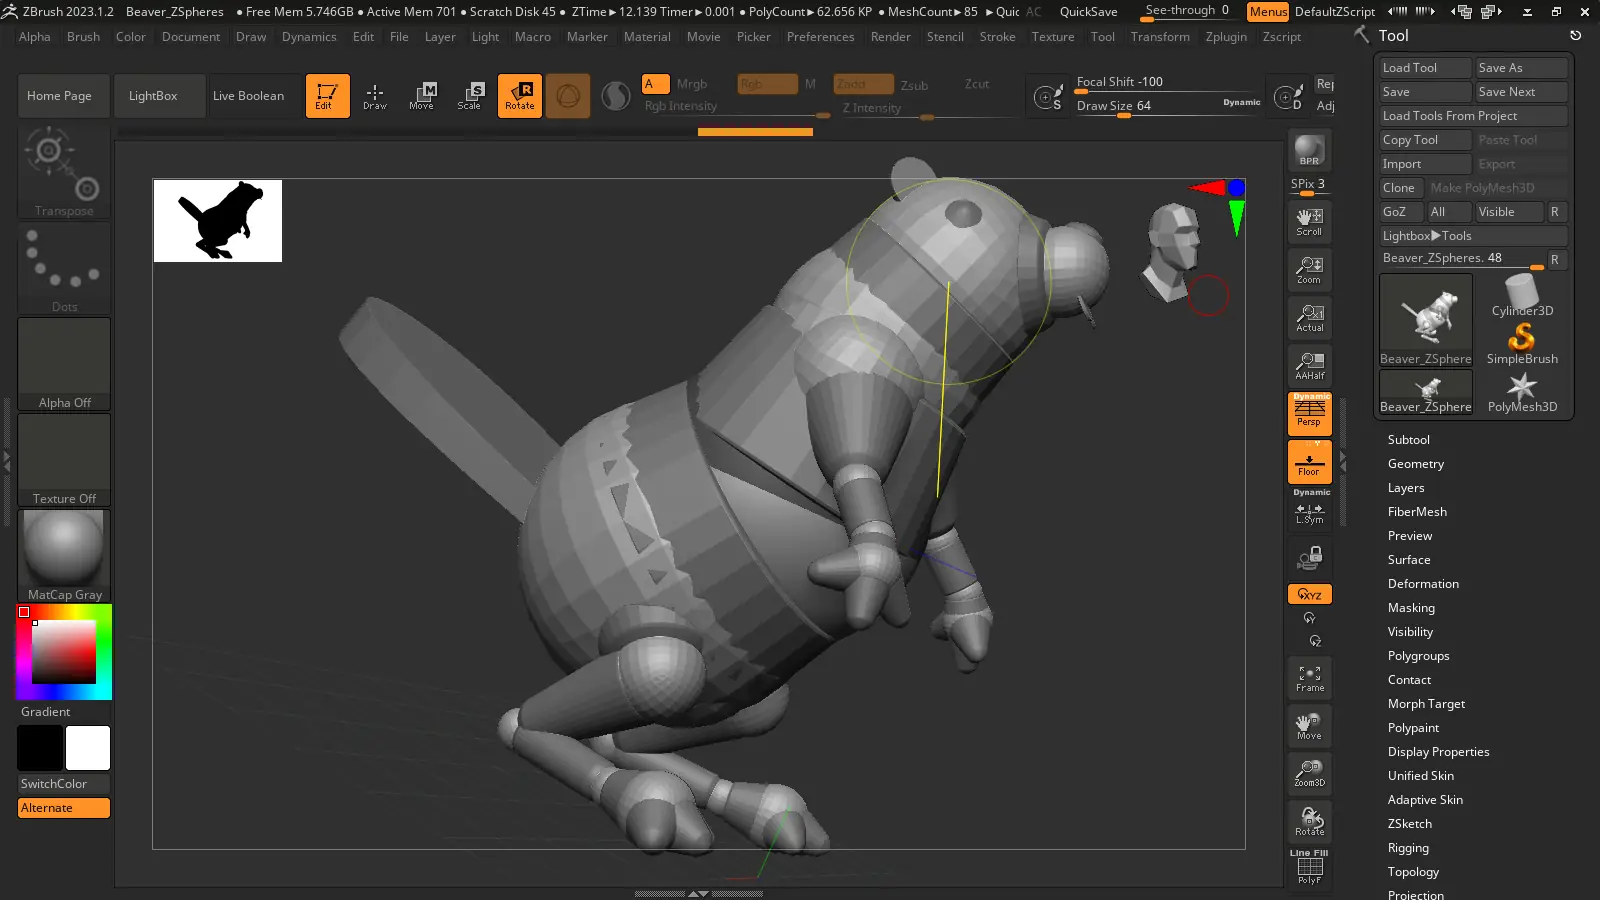The width and height of the screenshot is (1600, 900).
Task: Click the Actual size icon
Action: [1309, 318]
